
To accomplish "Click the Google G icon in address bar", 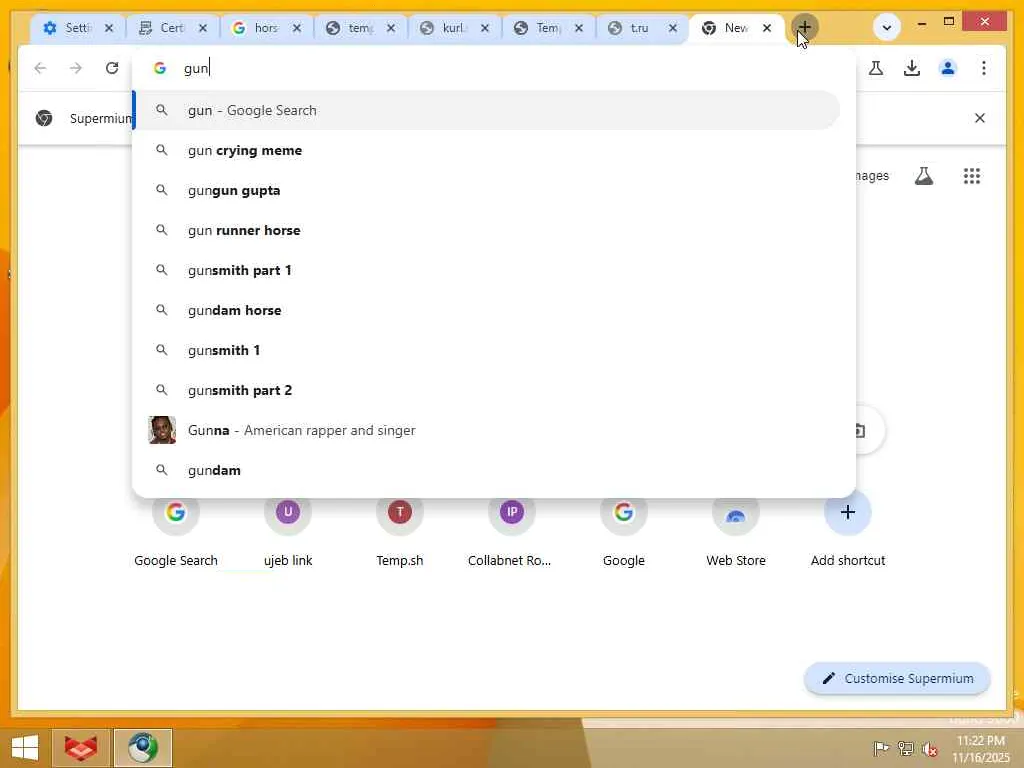I will 160,68.
